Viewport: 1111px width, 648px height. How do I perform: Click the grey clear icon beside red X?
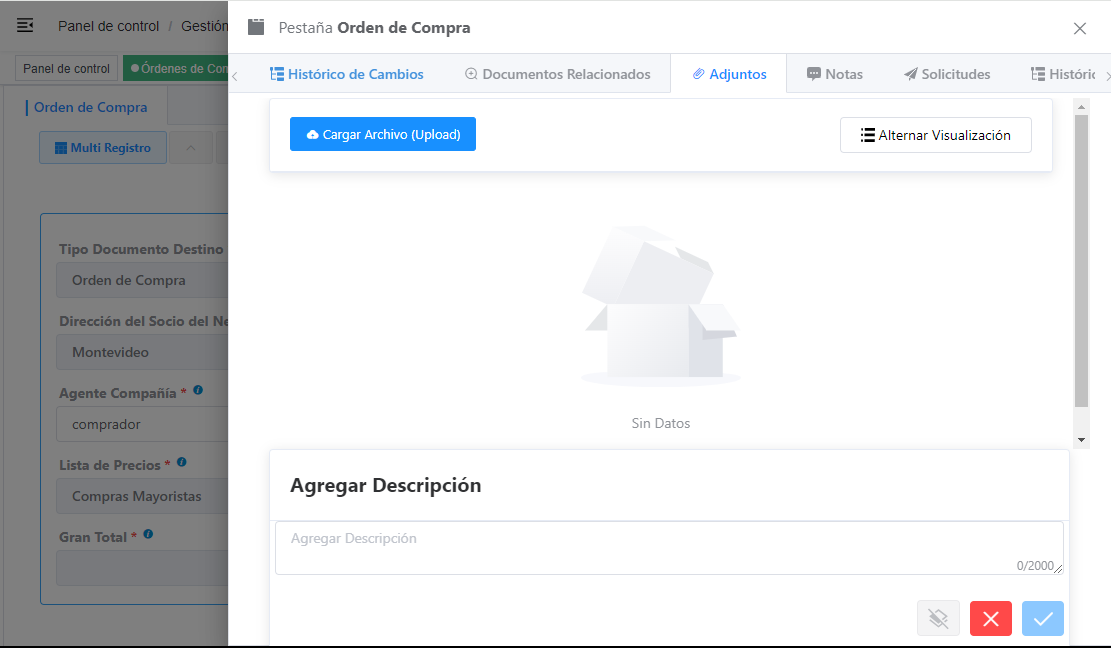click(x=938, y=619)
